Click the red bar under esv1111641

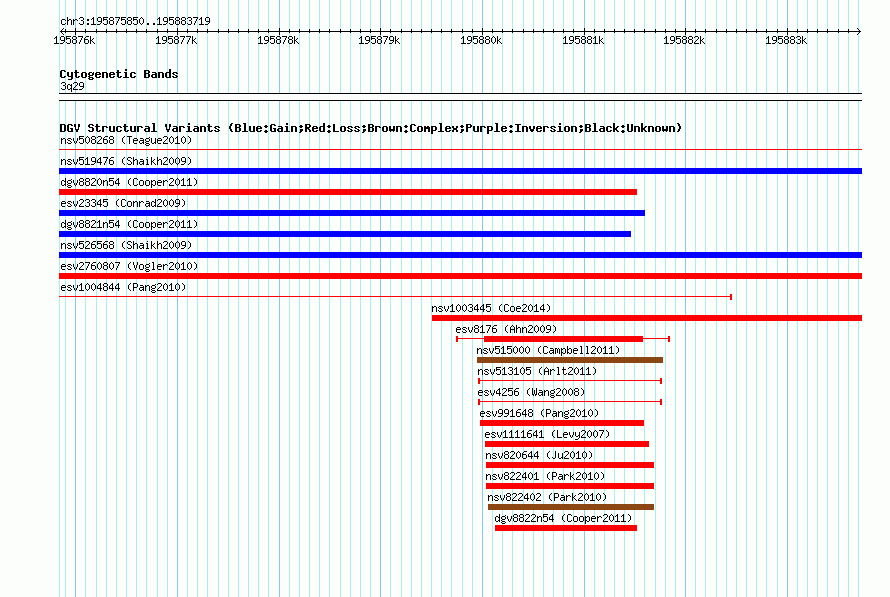pos(566,444)
